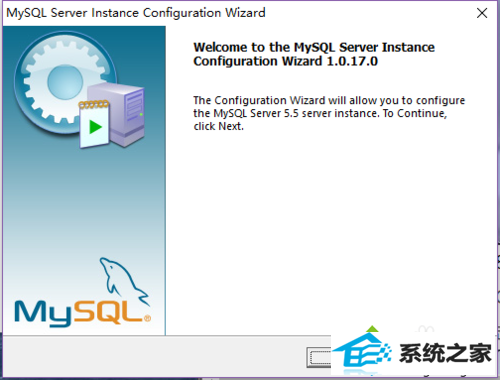Click the MySQL dolphin logo
Viewport: 500px width, 380px height.
[83, 292]
